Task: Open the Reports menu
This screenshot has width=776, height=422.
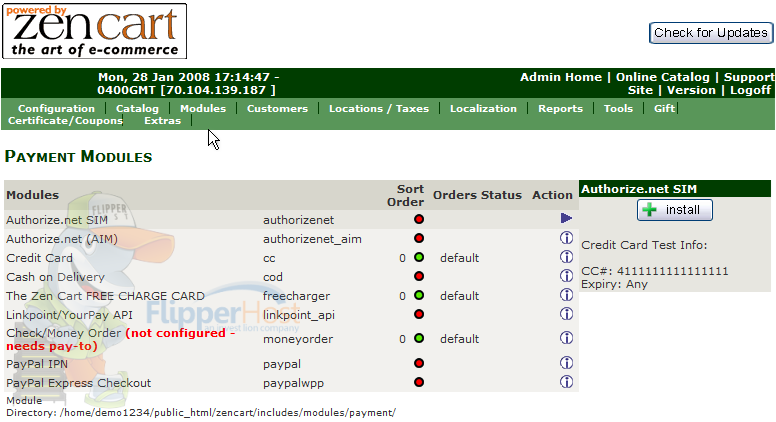Action: click(x=560, y=108)
